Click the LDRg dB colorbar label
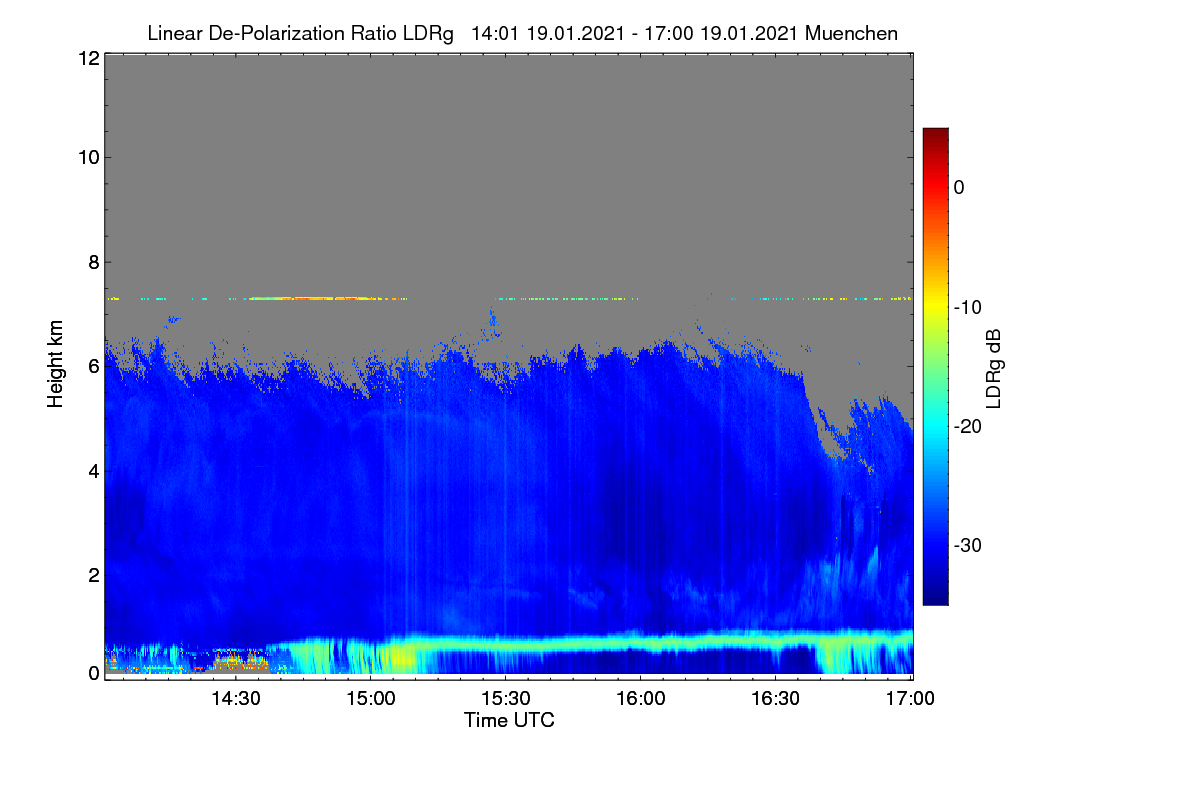Screen dimensions: 1200x800 995,367
